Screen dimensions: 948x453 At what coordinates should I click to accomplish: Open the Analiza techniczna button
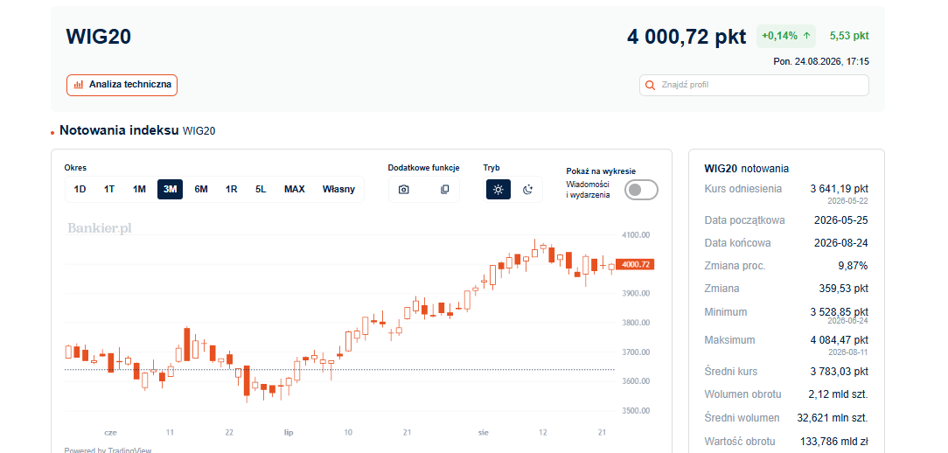[x=122, y=85]
